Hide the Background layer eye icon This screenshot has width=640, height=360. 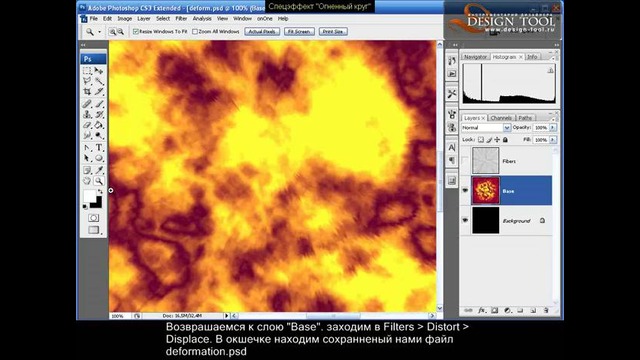point(465,220)
